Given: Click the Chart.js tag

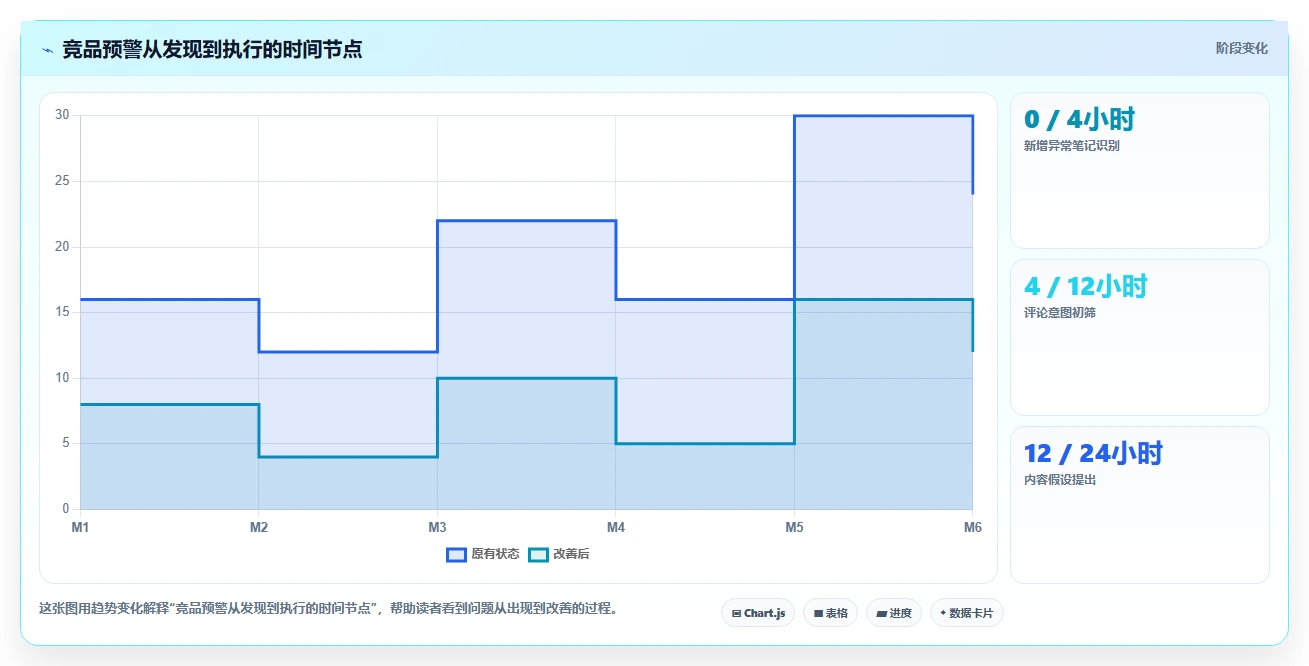Looking at the screenshot, I should pyautogui.click(x=758, y=613).
